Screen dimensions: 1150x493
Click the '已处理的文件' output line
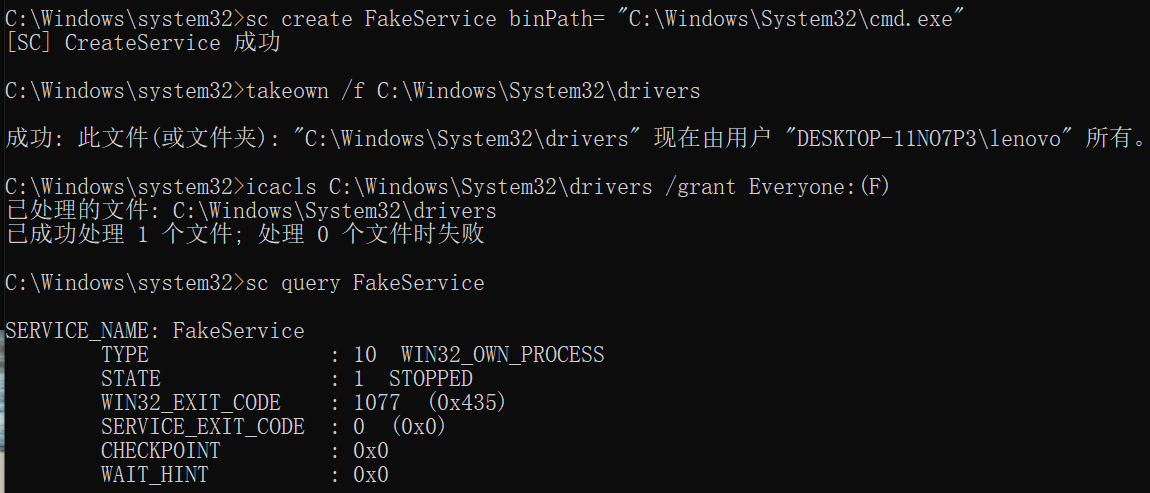(250, 211)
